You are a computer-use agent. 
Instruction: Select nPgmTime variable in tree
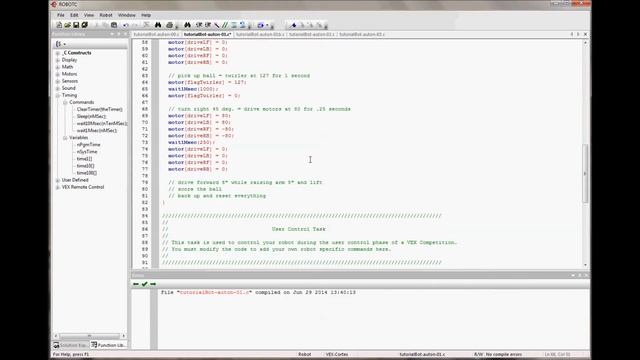[x=89, y=144]
